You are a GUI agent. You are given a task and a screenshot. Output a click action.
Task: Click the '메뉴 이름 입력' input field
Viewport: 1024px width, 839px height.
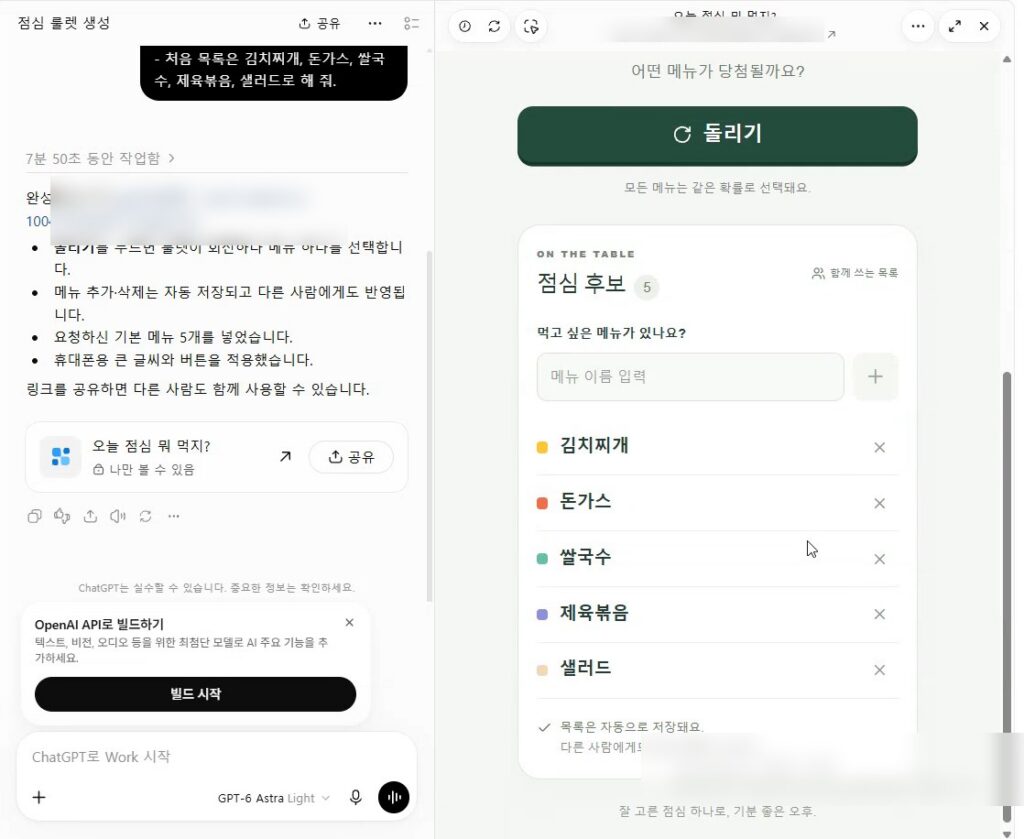[690, 377]
